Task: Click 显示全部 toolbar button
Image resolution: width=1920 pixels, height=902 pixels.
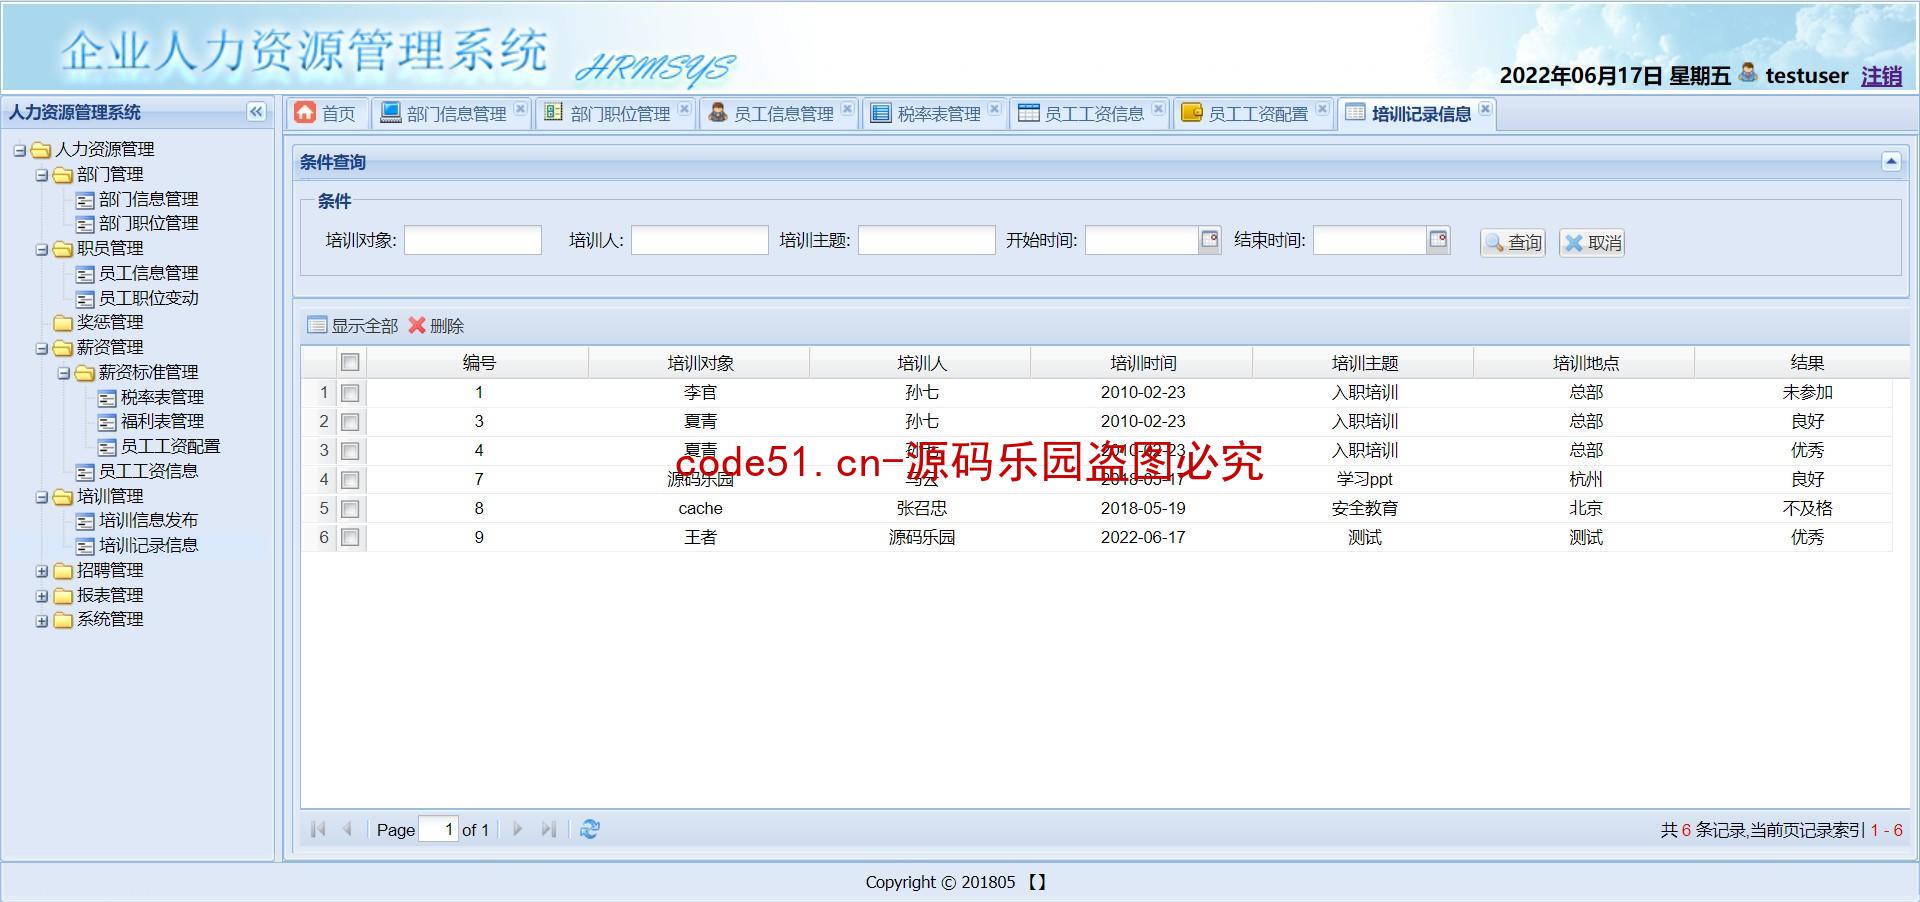Action: pyautogui.click(x=353, y=326)
